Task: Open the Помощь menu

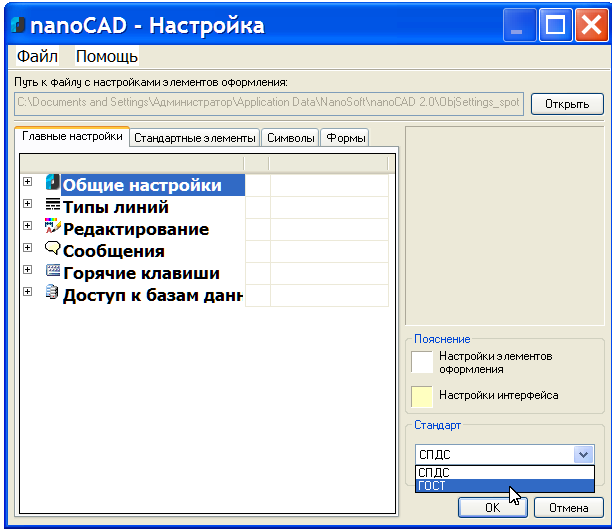Action: pyautogui.click(x=107, y=56)
